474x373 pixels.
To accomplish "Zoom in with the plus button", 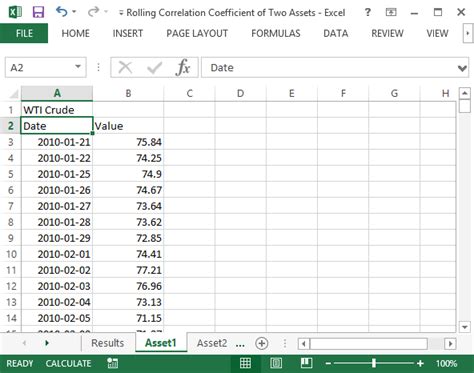I will [420, 363].
